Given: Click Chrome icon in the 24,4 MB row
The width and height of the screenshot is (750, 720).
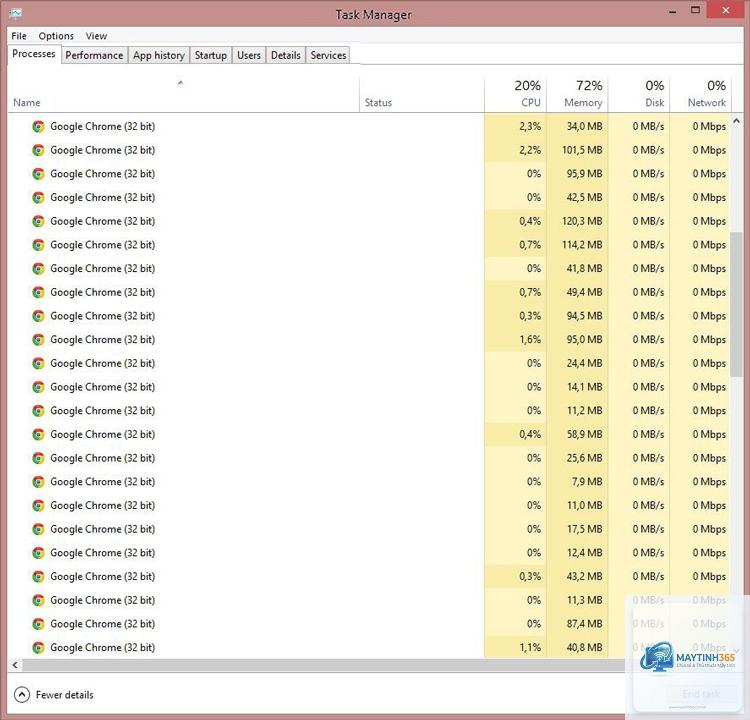Looking at the screenshot, I should (x=38, y=363).
